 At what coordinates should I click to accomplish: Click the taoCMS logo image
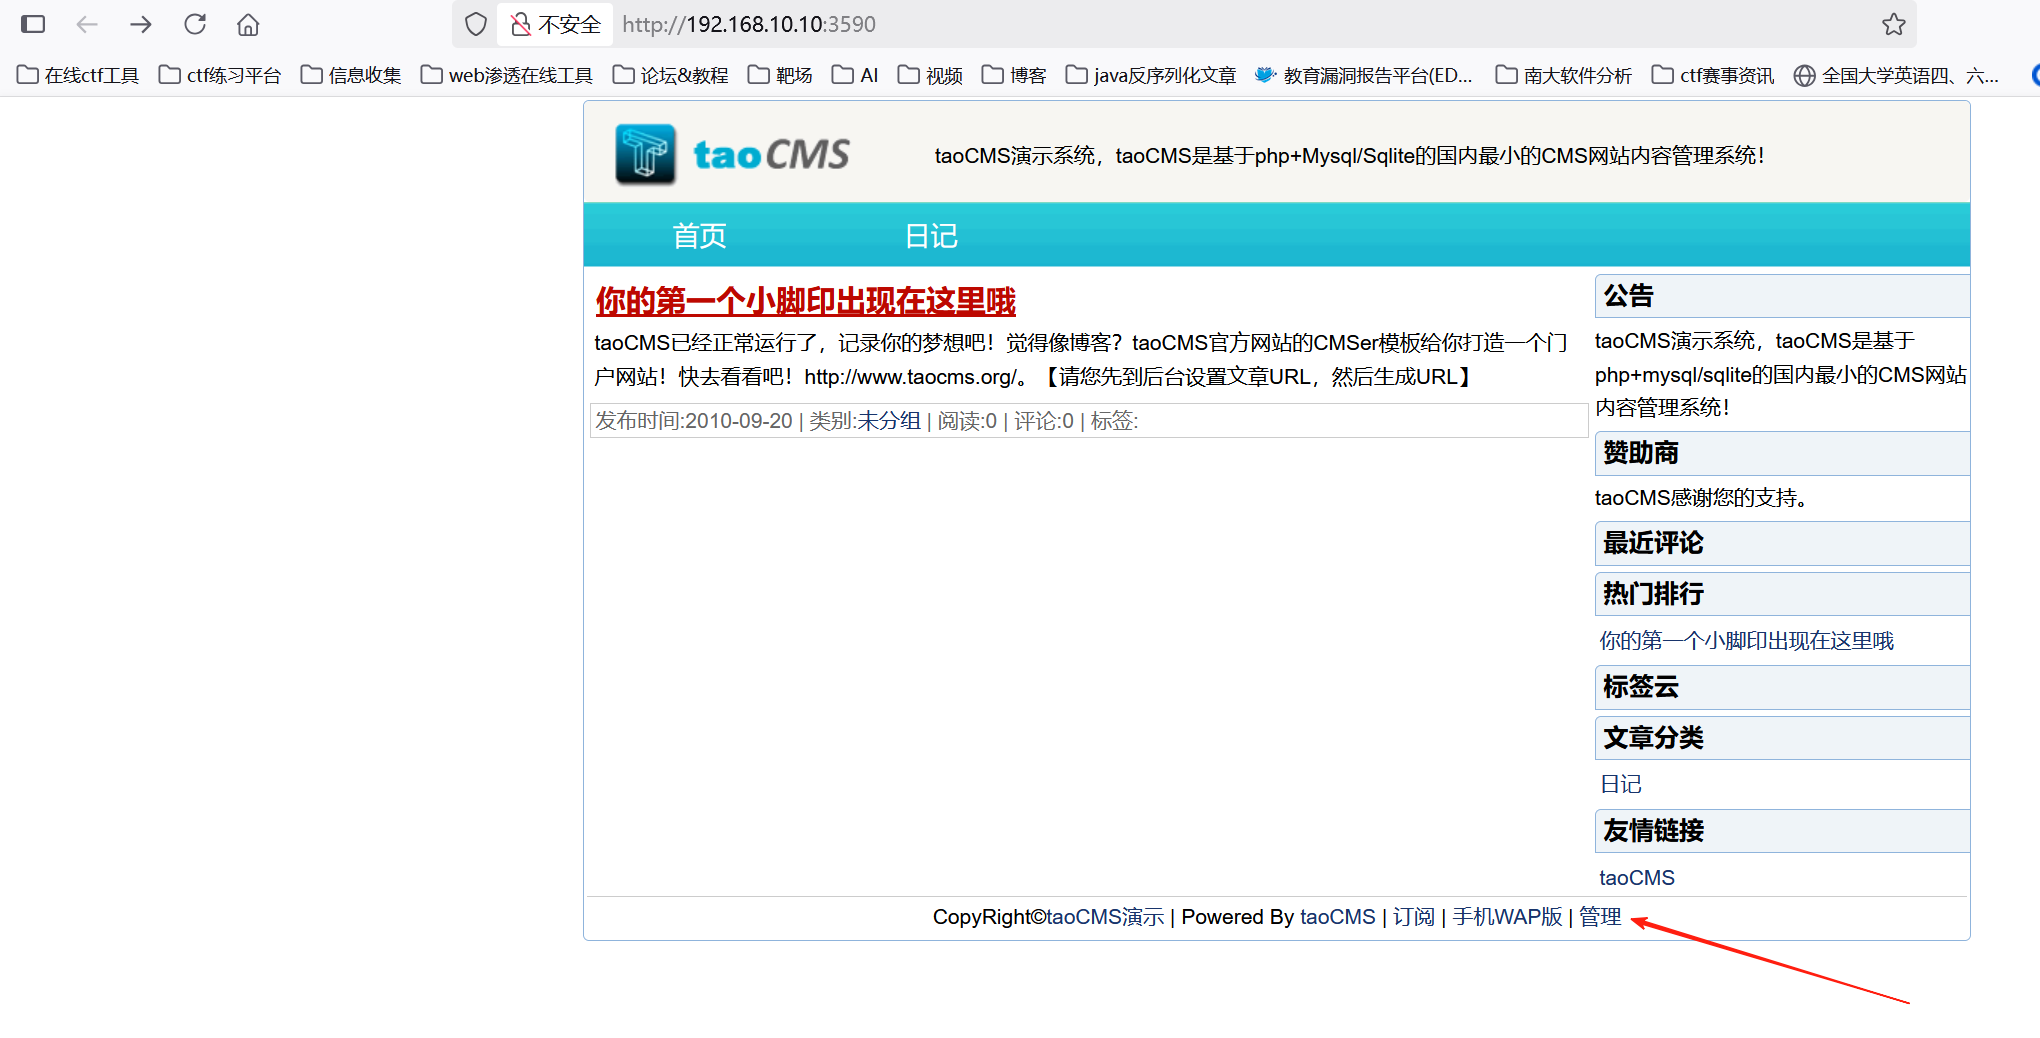click(x=733, y=154)
